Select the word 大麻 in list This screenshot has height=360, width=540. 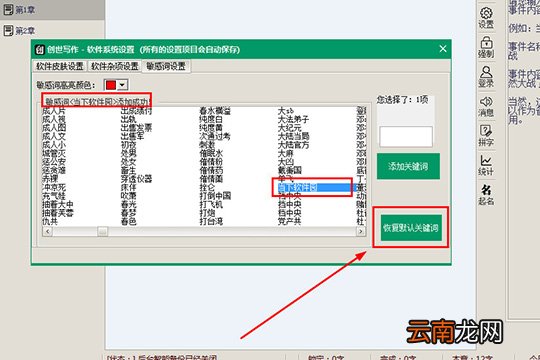(285, 153)
